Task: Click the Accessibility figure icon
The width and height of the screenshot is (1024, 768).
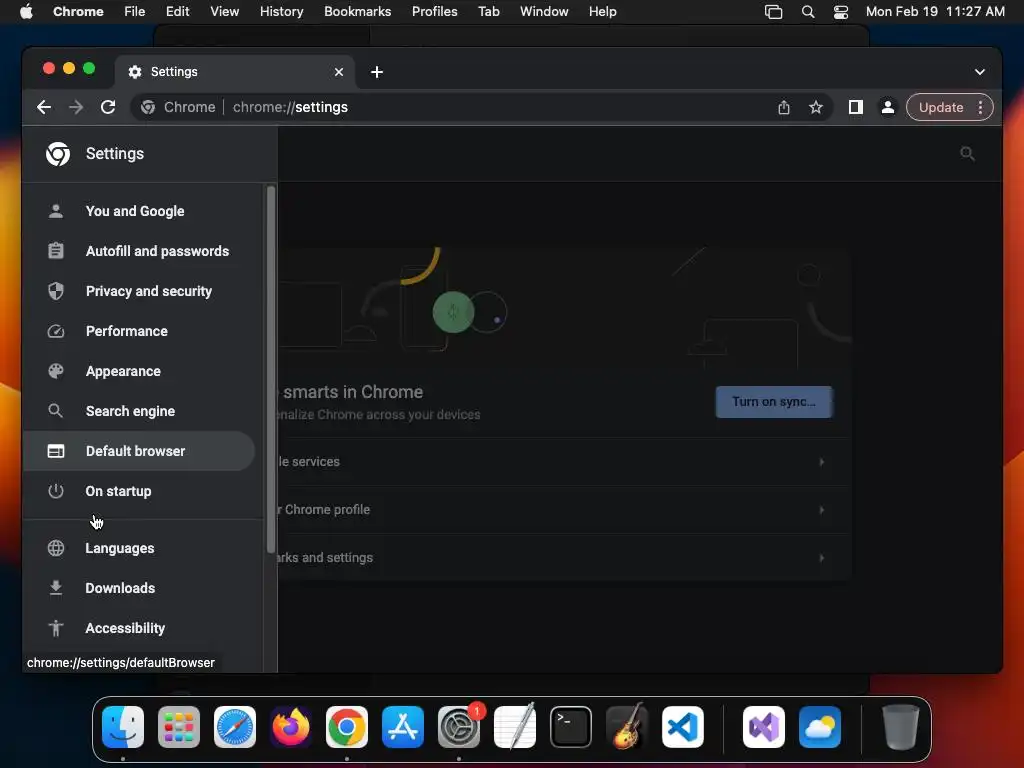Action: click(56, 628)
